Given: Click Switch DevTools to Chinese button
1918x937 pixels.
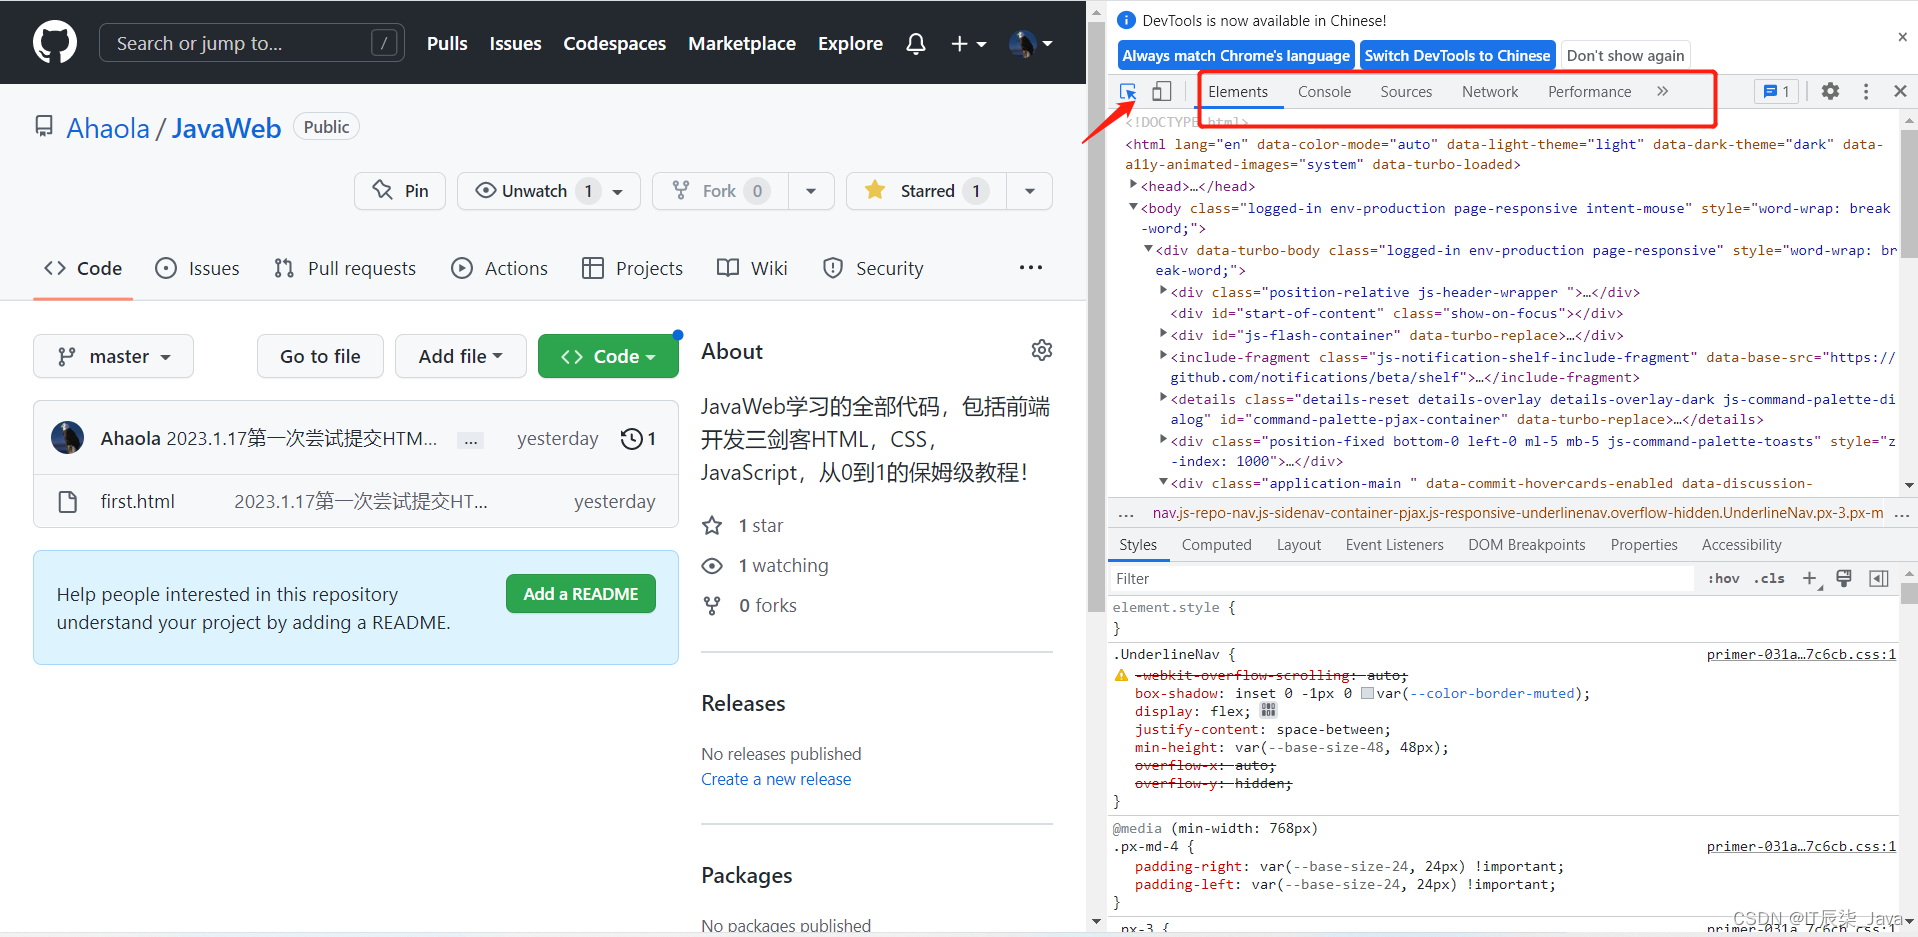Looking at the screenshot, I should tap(1457, 56).
